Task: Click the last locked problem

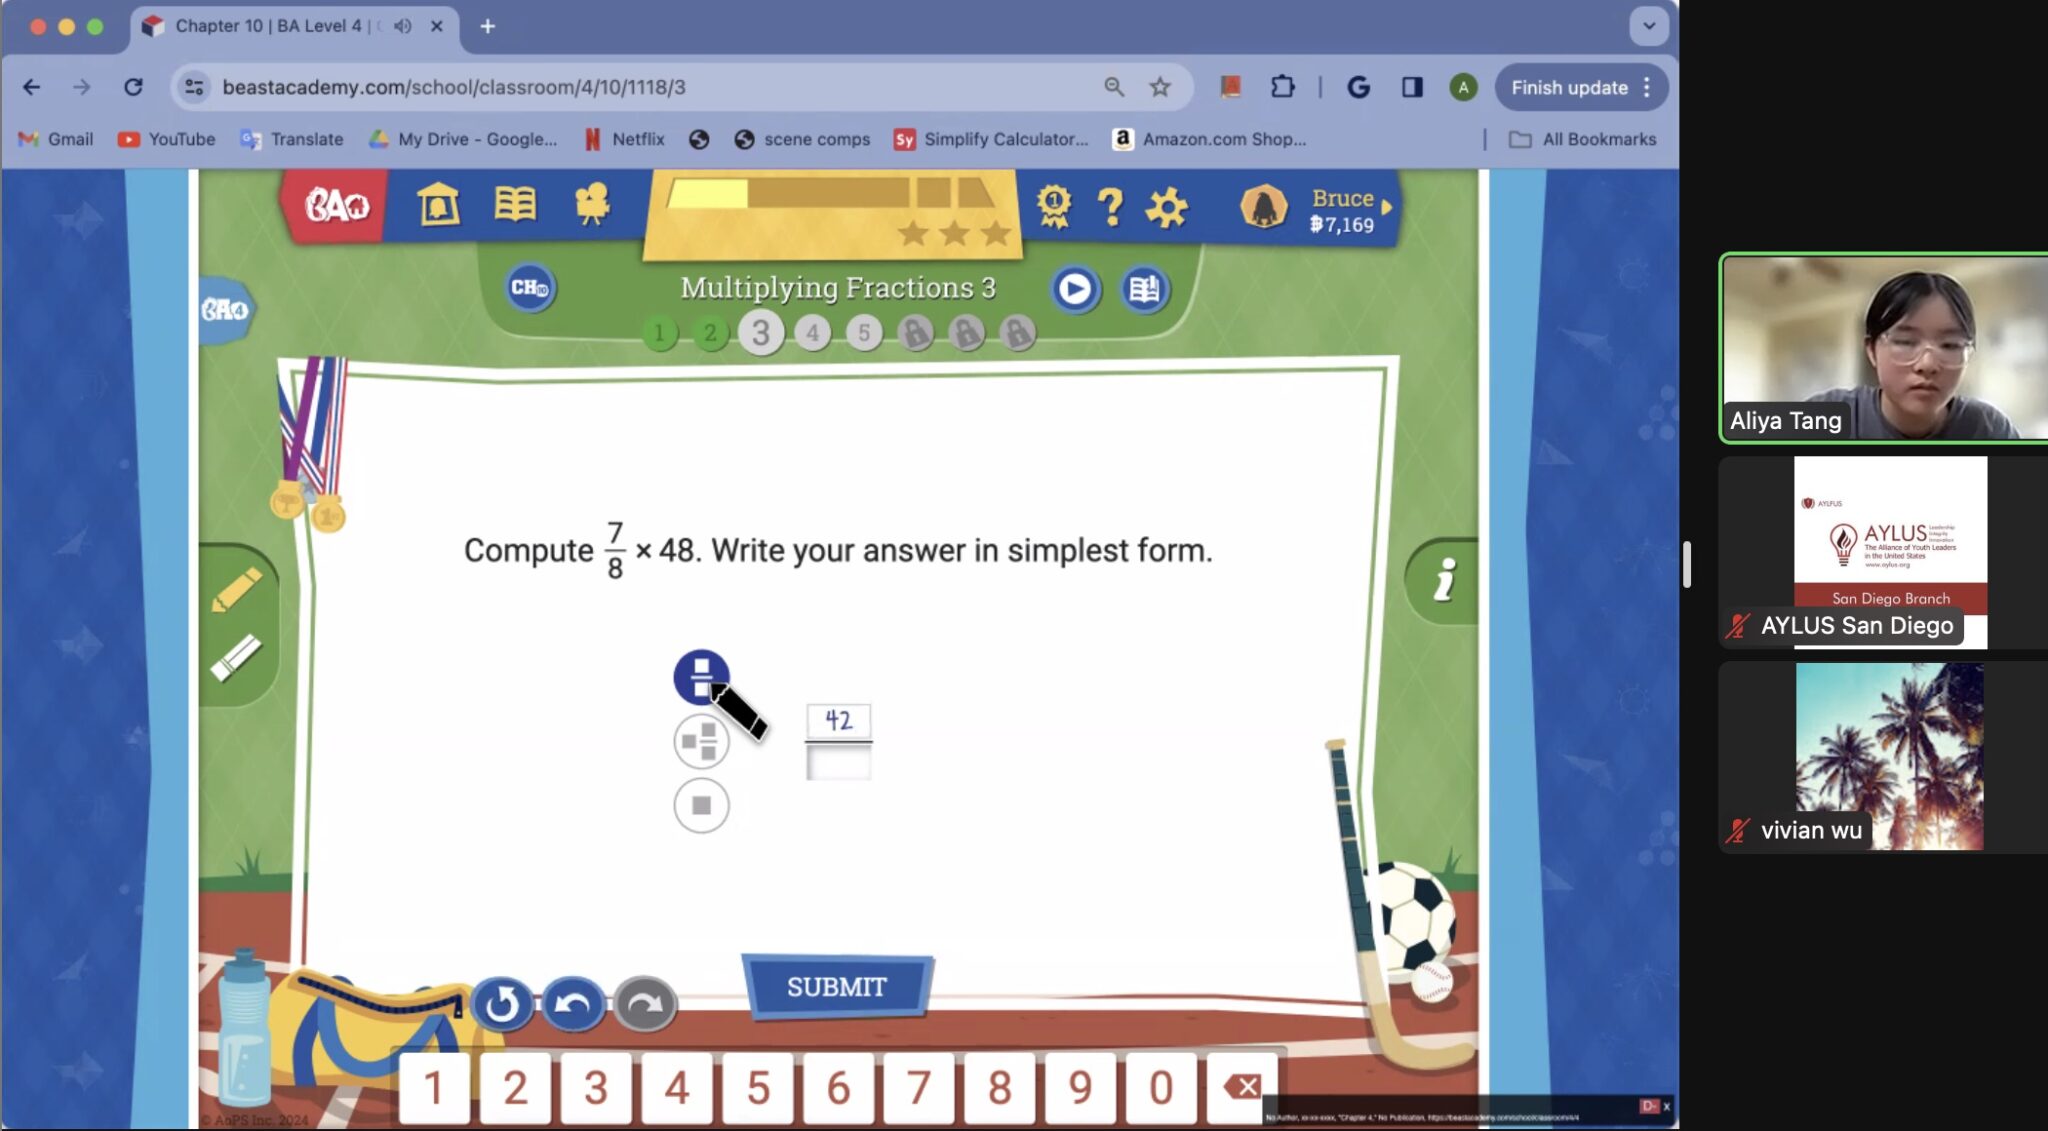Action: tap(1017, 333)
